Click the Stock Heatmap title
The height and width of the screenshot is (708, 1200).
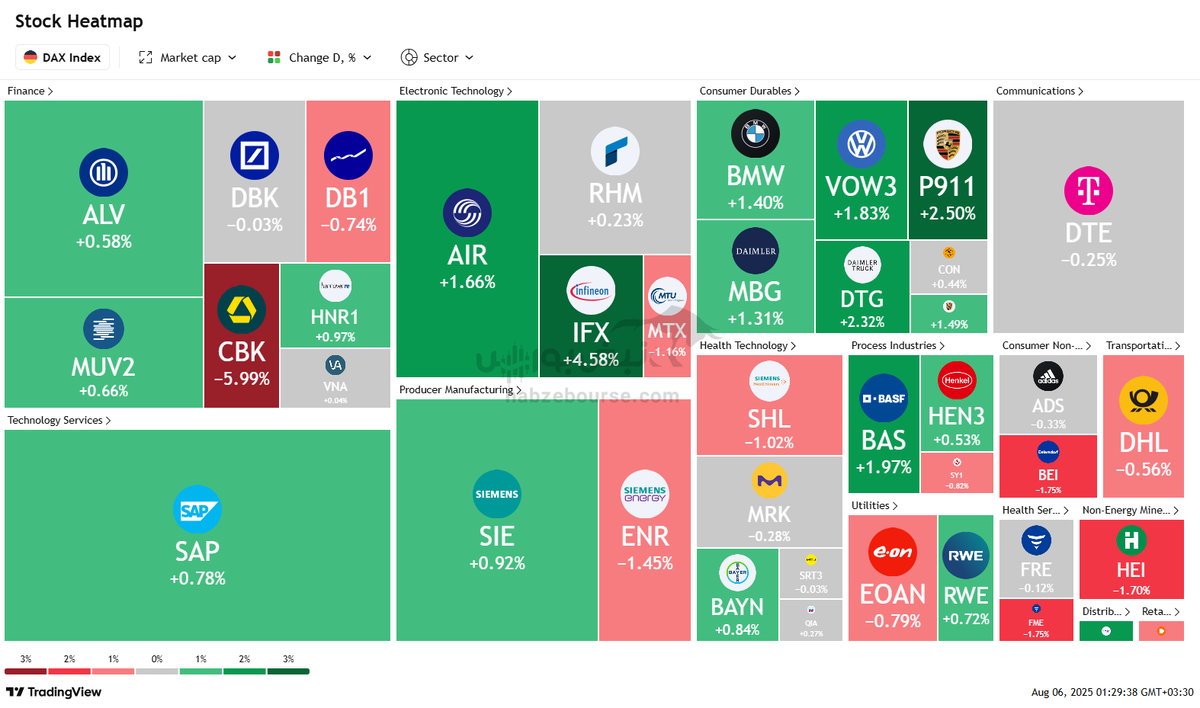point(79,21)
